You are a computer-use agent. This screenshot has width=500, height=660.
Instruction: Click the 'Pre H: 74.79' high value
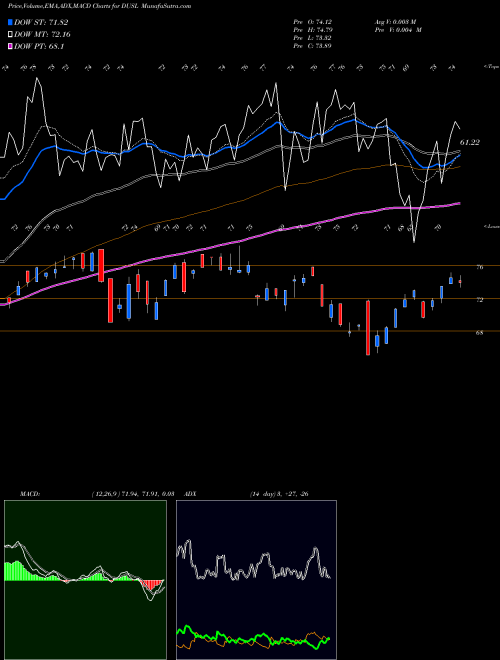312,30
